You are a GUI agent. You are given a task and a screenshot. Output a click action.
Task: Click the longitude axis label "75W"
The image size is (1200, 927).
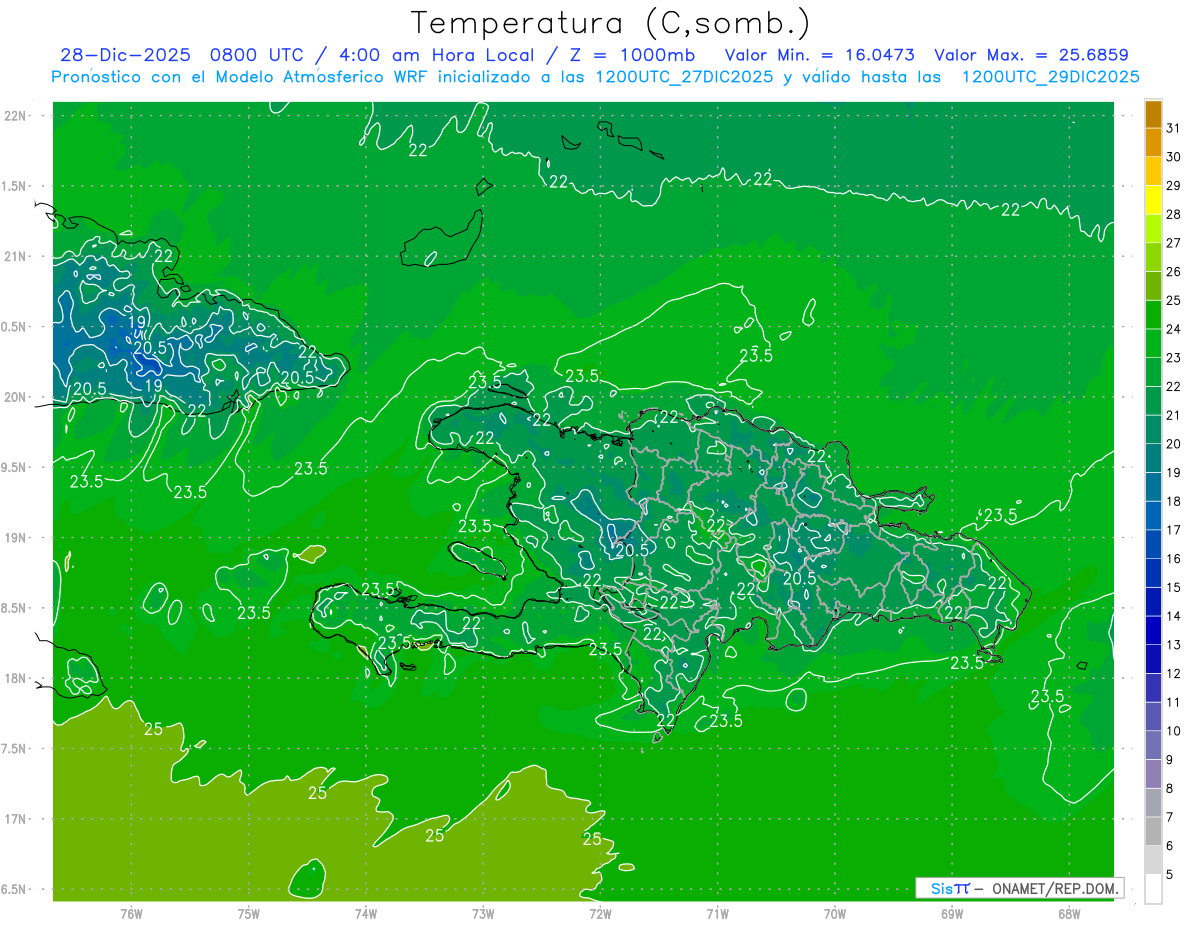click(x=249, y=914)
